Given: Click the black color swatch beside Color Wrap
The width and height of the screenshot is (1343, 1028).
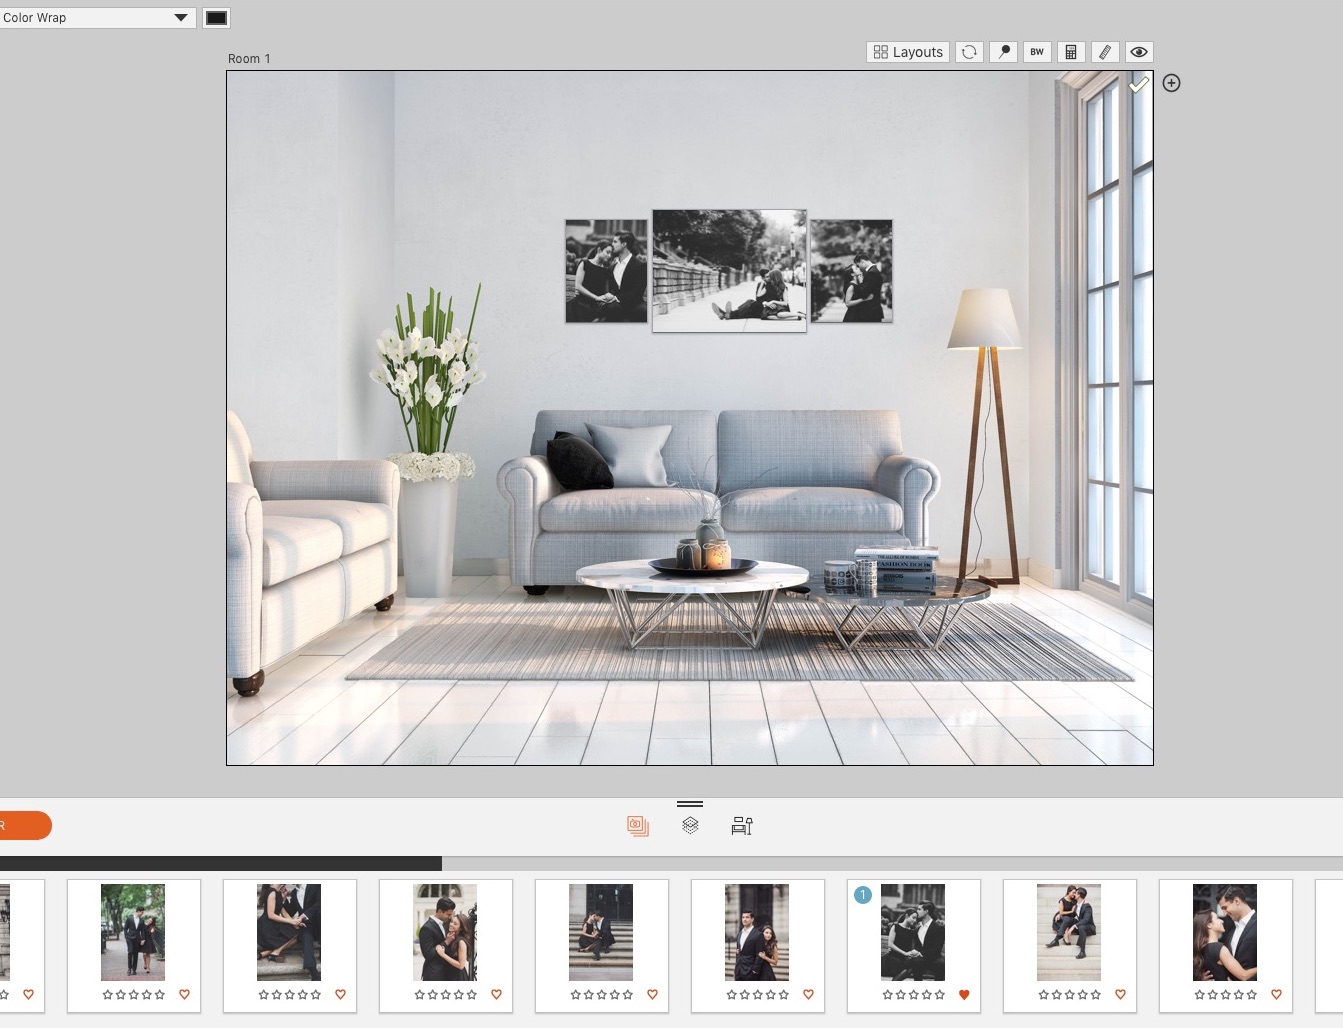Looking at the screenshot, I should (216, 17).
